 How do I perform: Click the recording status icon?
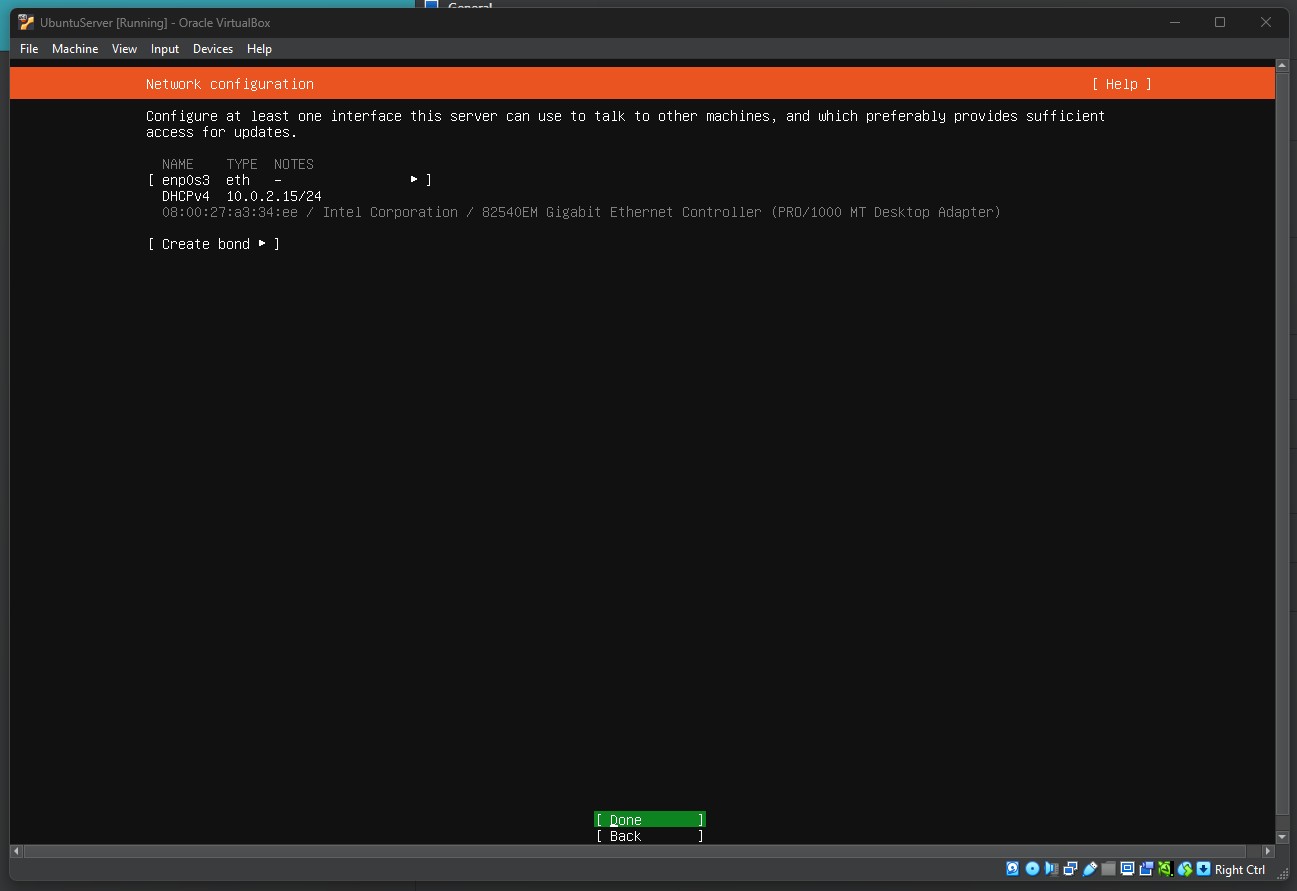point(1146,869)
